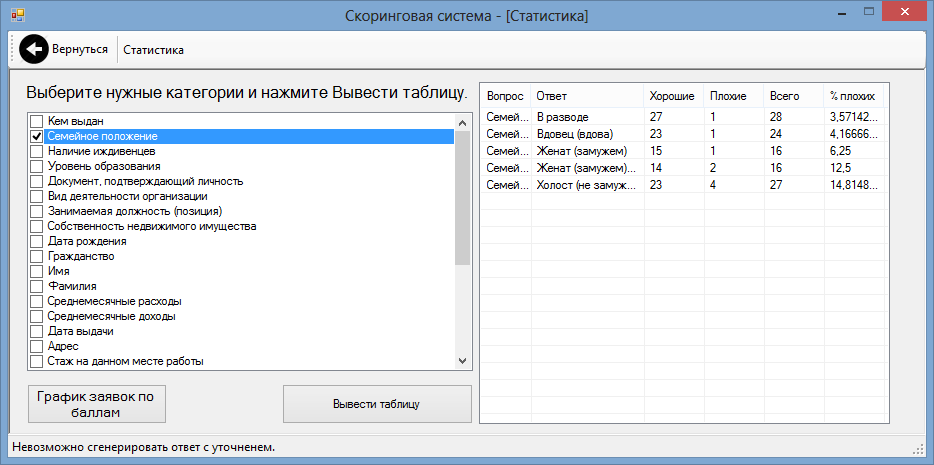Check the Уровень образования checkbox
Viewport: 934px width, 465px height.
point(37,166)
